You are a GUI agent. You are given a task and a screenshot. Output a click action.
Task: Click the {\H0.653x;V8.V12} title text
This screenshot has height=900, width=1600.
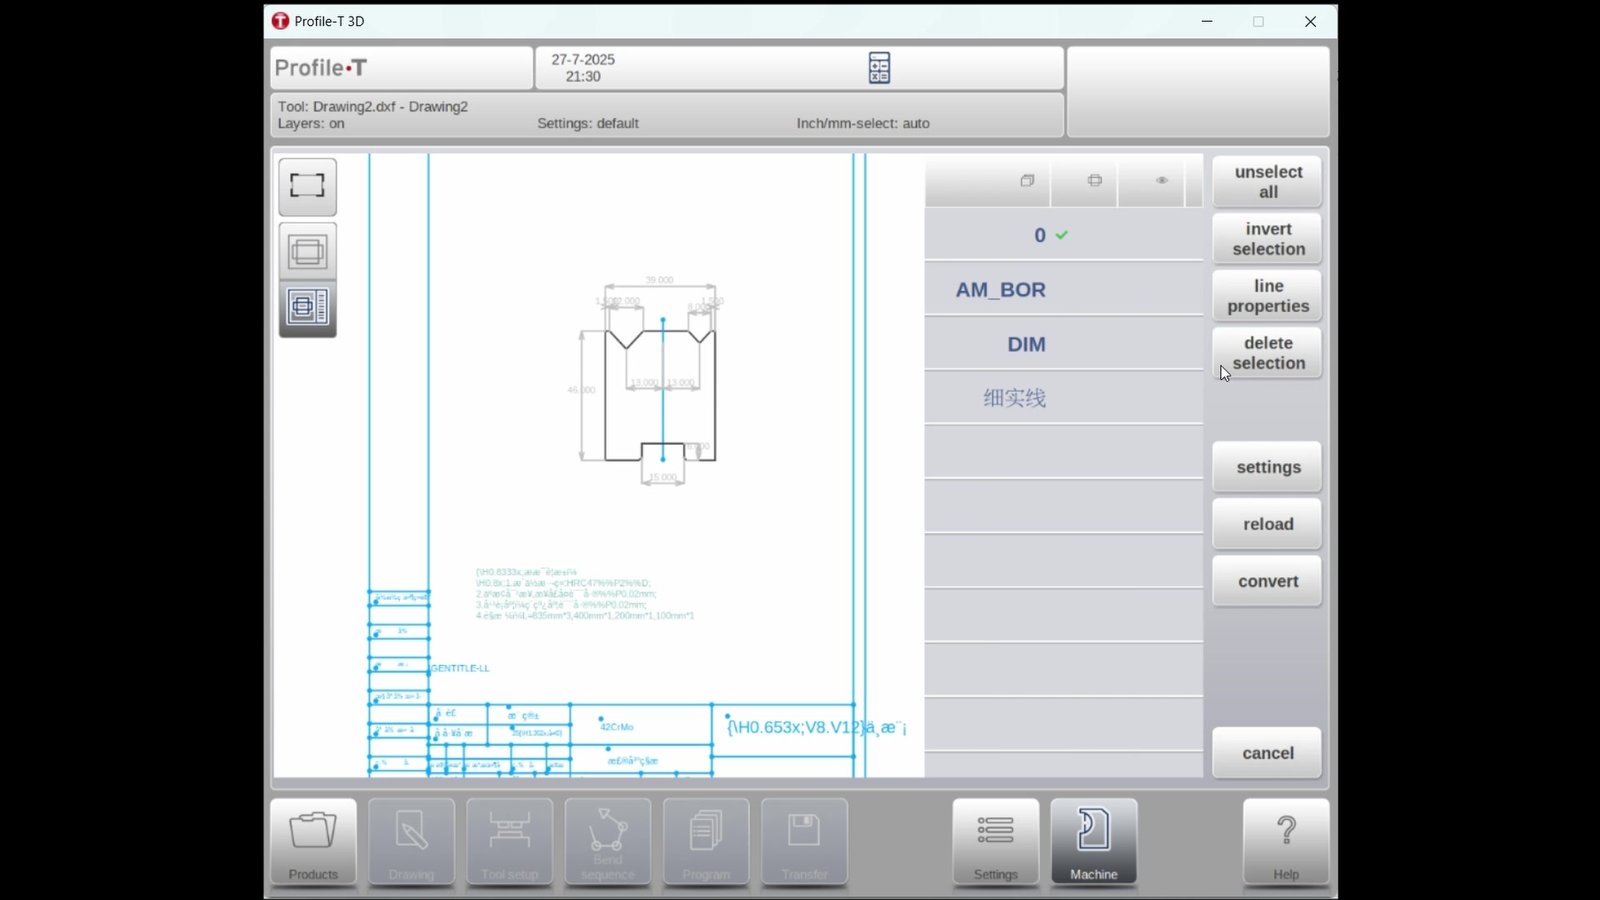(816, 727)
